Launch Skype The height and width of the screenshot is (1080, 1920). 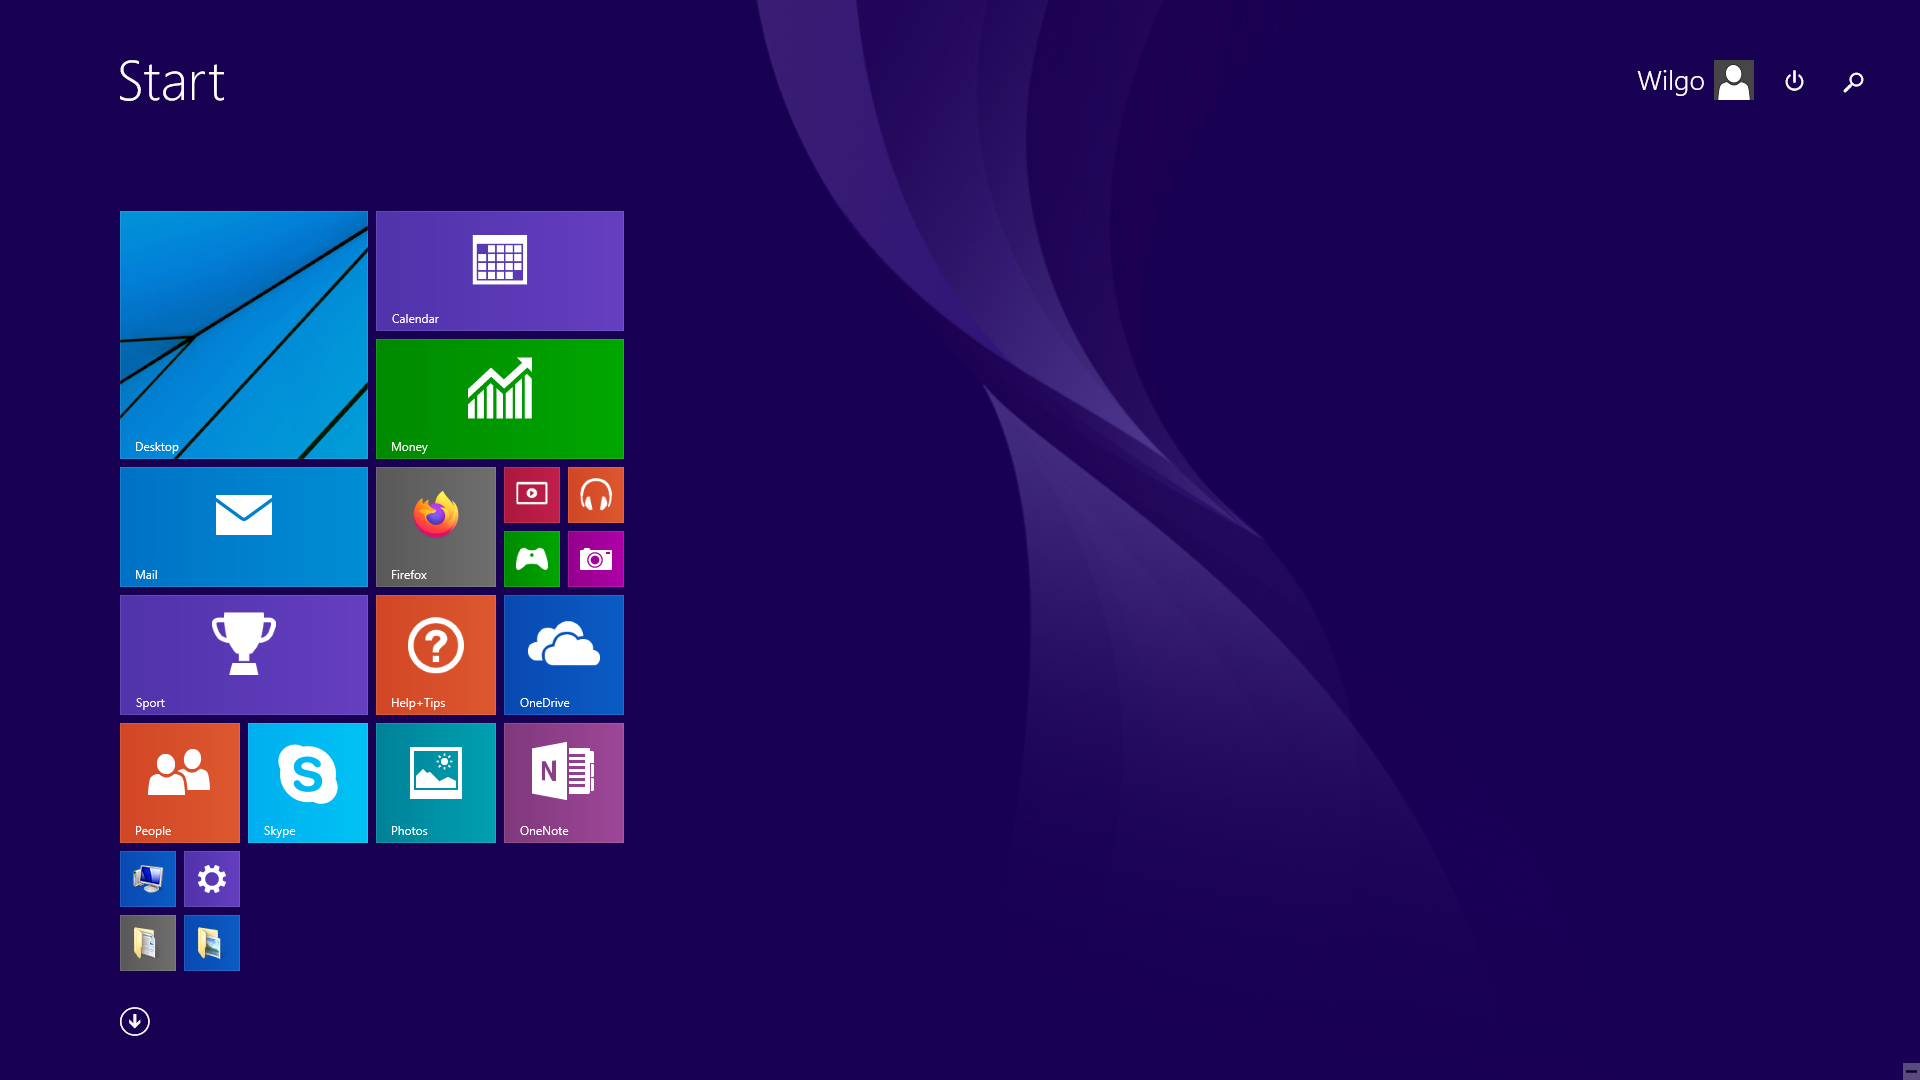[x=307, y=782]
